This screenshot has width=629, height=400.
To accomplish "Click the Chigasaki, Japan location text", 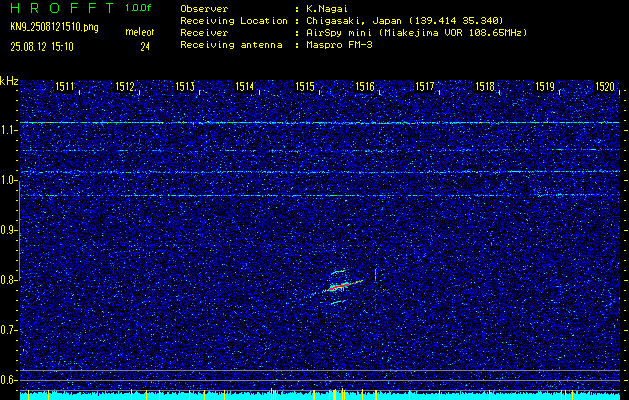I will pos(405,21).
